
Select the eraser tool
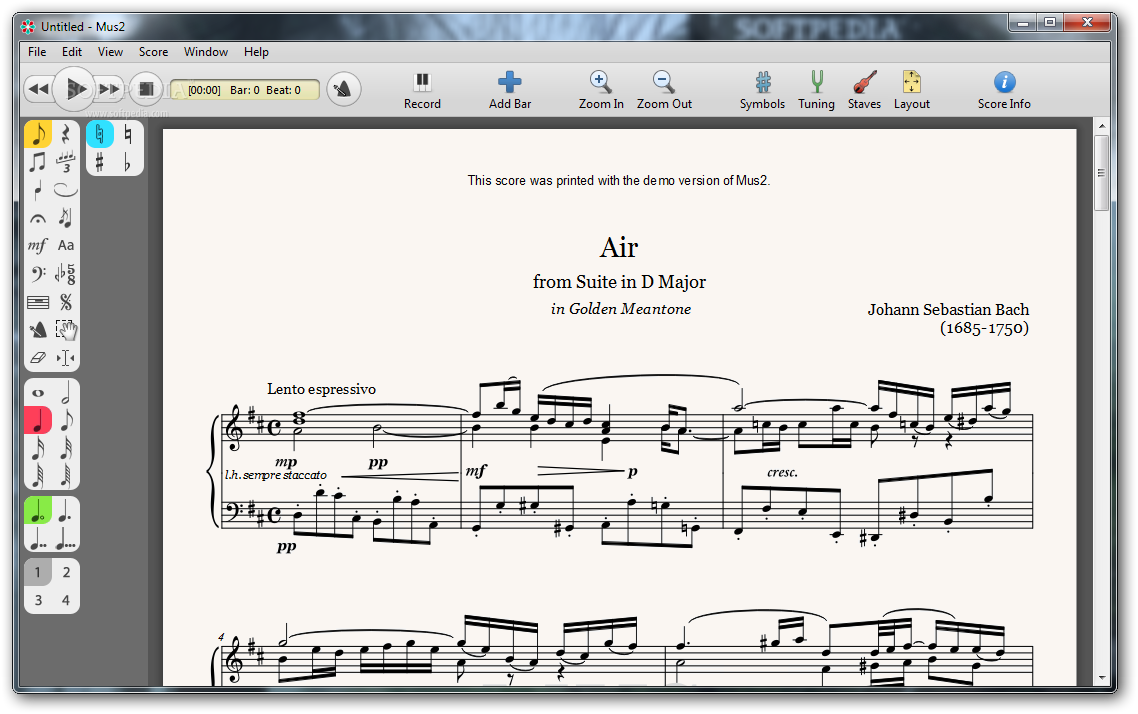(x=38, y=358)
